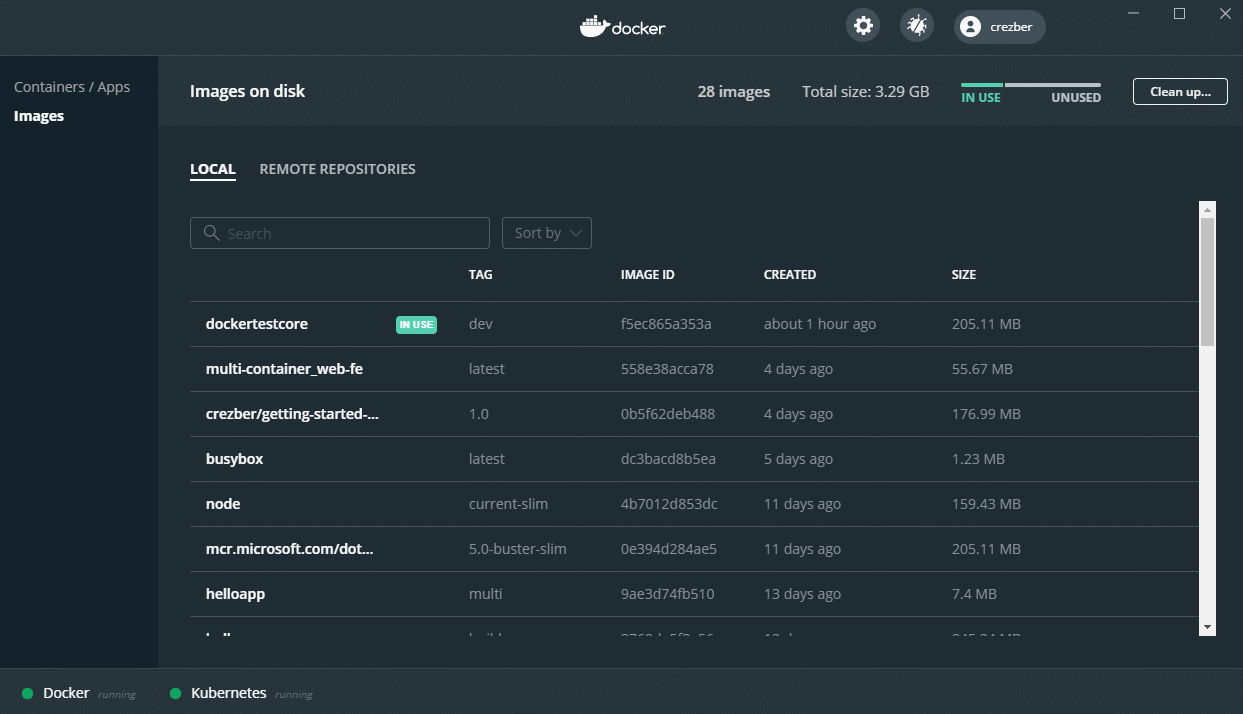Open the Settings gear icon

[x=864, y=26]
